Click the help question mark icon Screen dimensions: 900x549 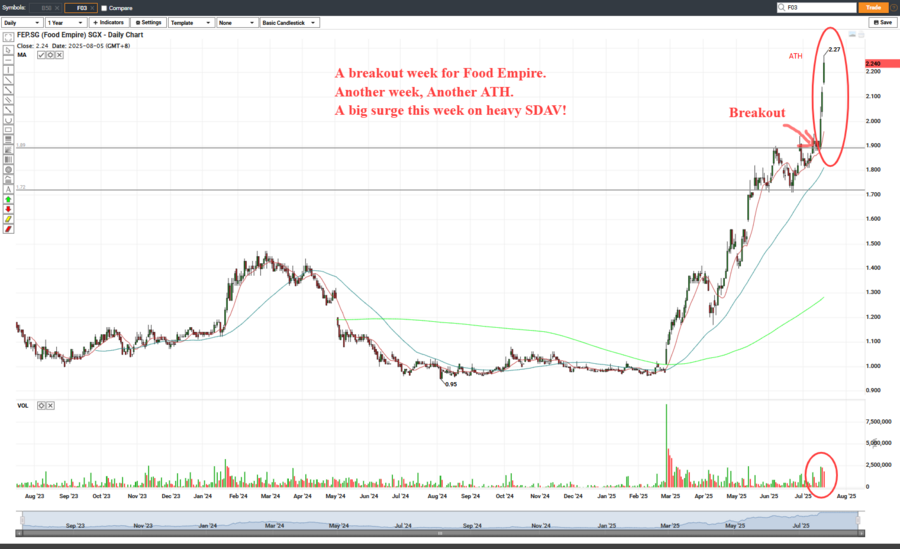tap(894, 7)
